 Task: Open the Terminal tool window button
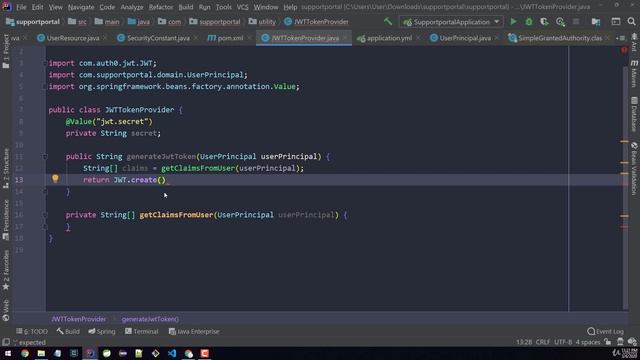[x=142, y=331]
